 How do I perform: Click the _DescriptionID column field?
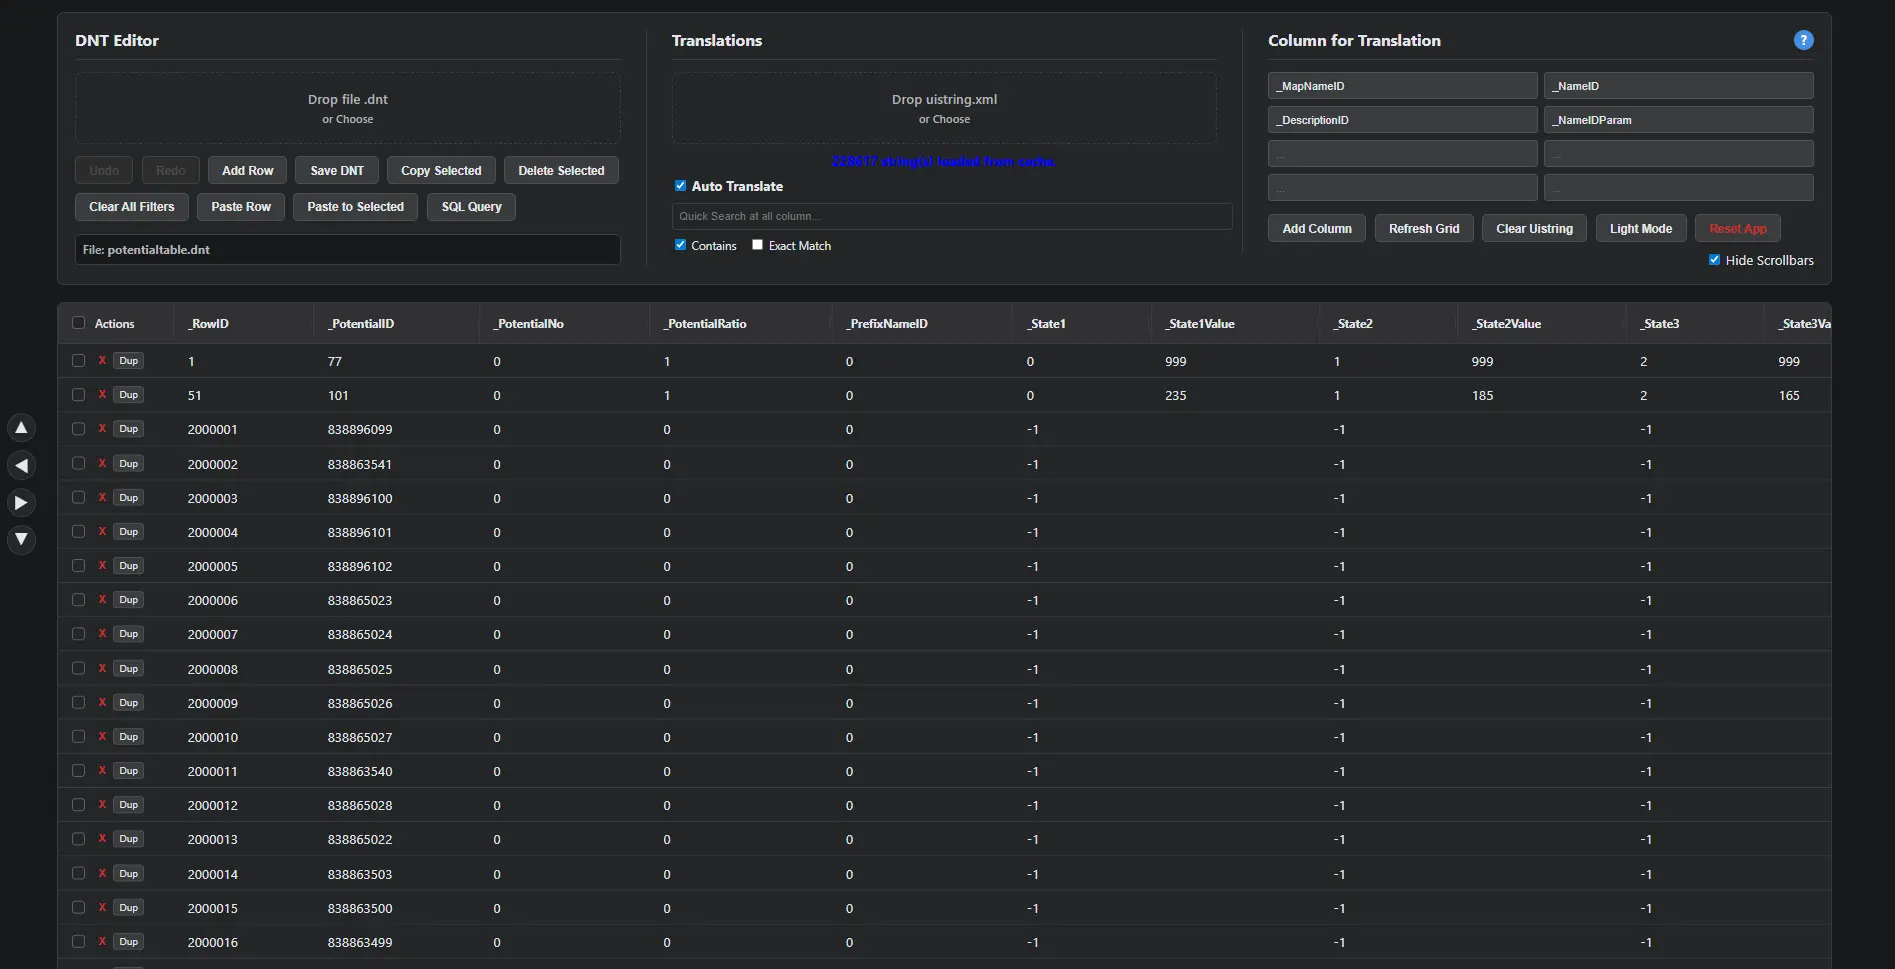tap(1402, 120)
